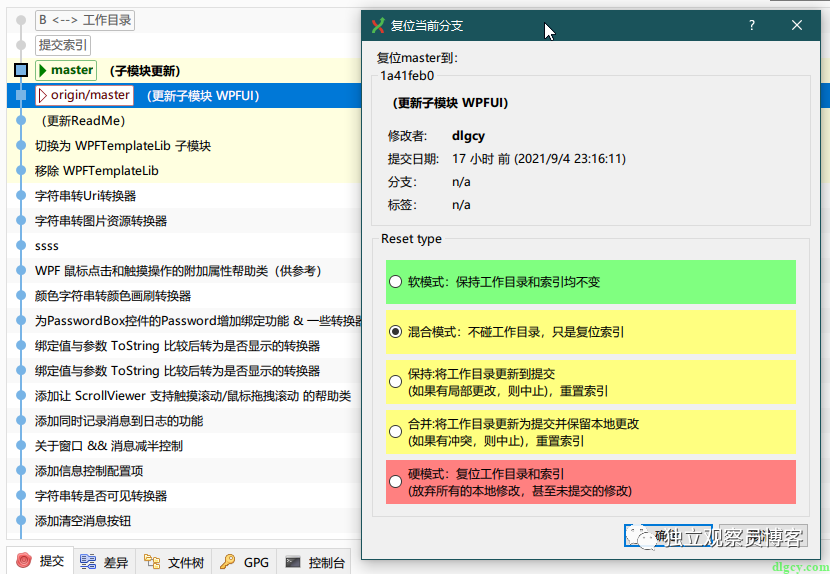This screenshot has width=830, height=574.
Task: Click the 复位master到 label
Action: click(417, 57)
